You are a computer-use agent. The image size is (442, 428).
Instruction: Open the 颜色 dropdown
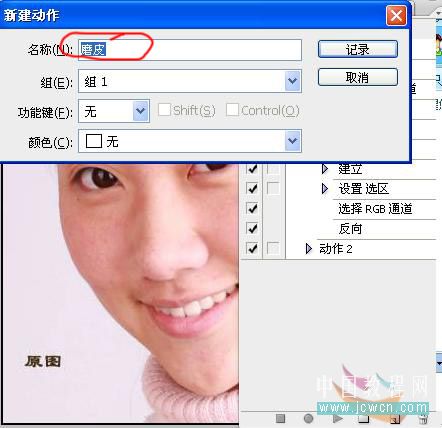[x=190, y=141]
